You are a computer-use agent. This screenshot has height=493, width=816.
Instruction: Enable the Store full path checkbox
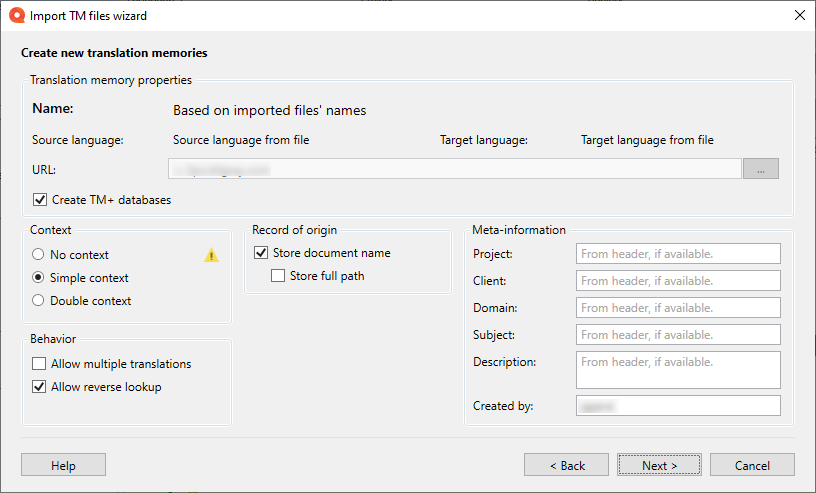[279, 276]
